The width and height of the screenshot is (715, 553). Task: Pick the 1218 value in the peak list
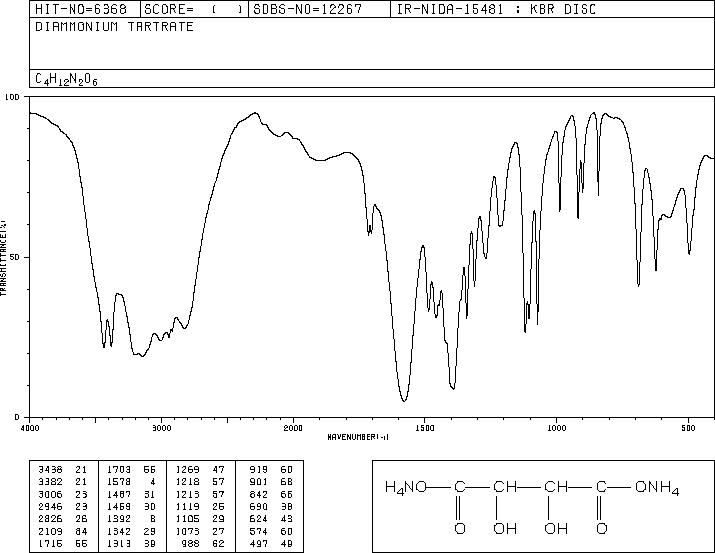point(187,481)
